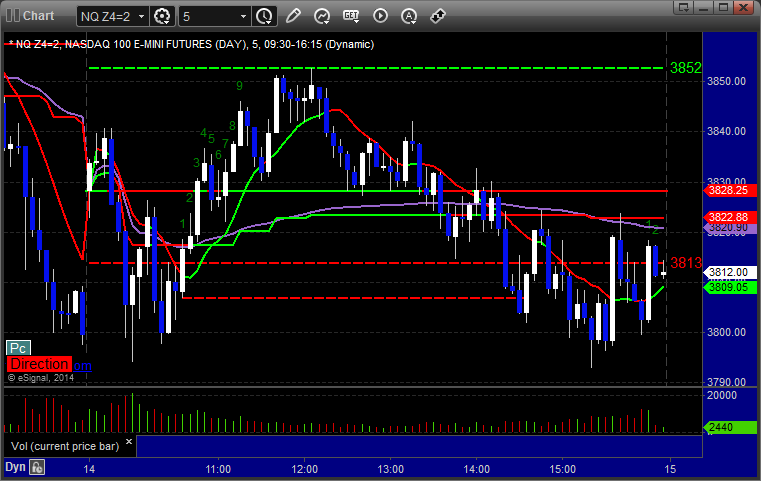Start bar replay with the play icon

[380, 16]
